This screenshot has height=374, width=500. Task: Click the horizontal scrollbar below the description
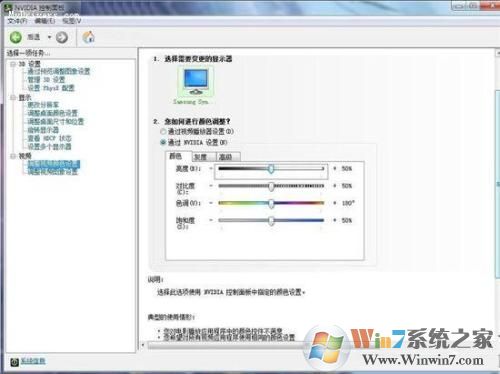(227, 346)
